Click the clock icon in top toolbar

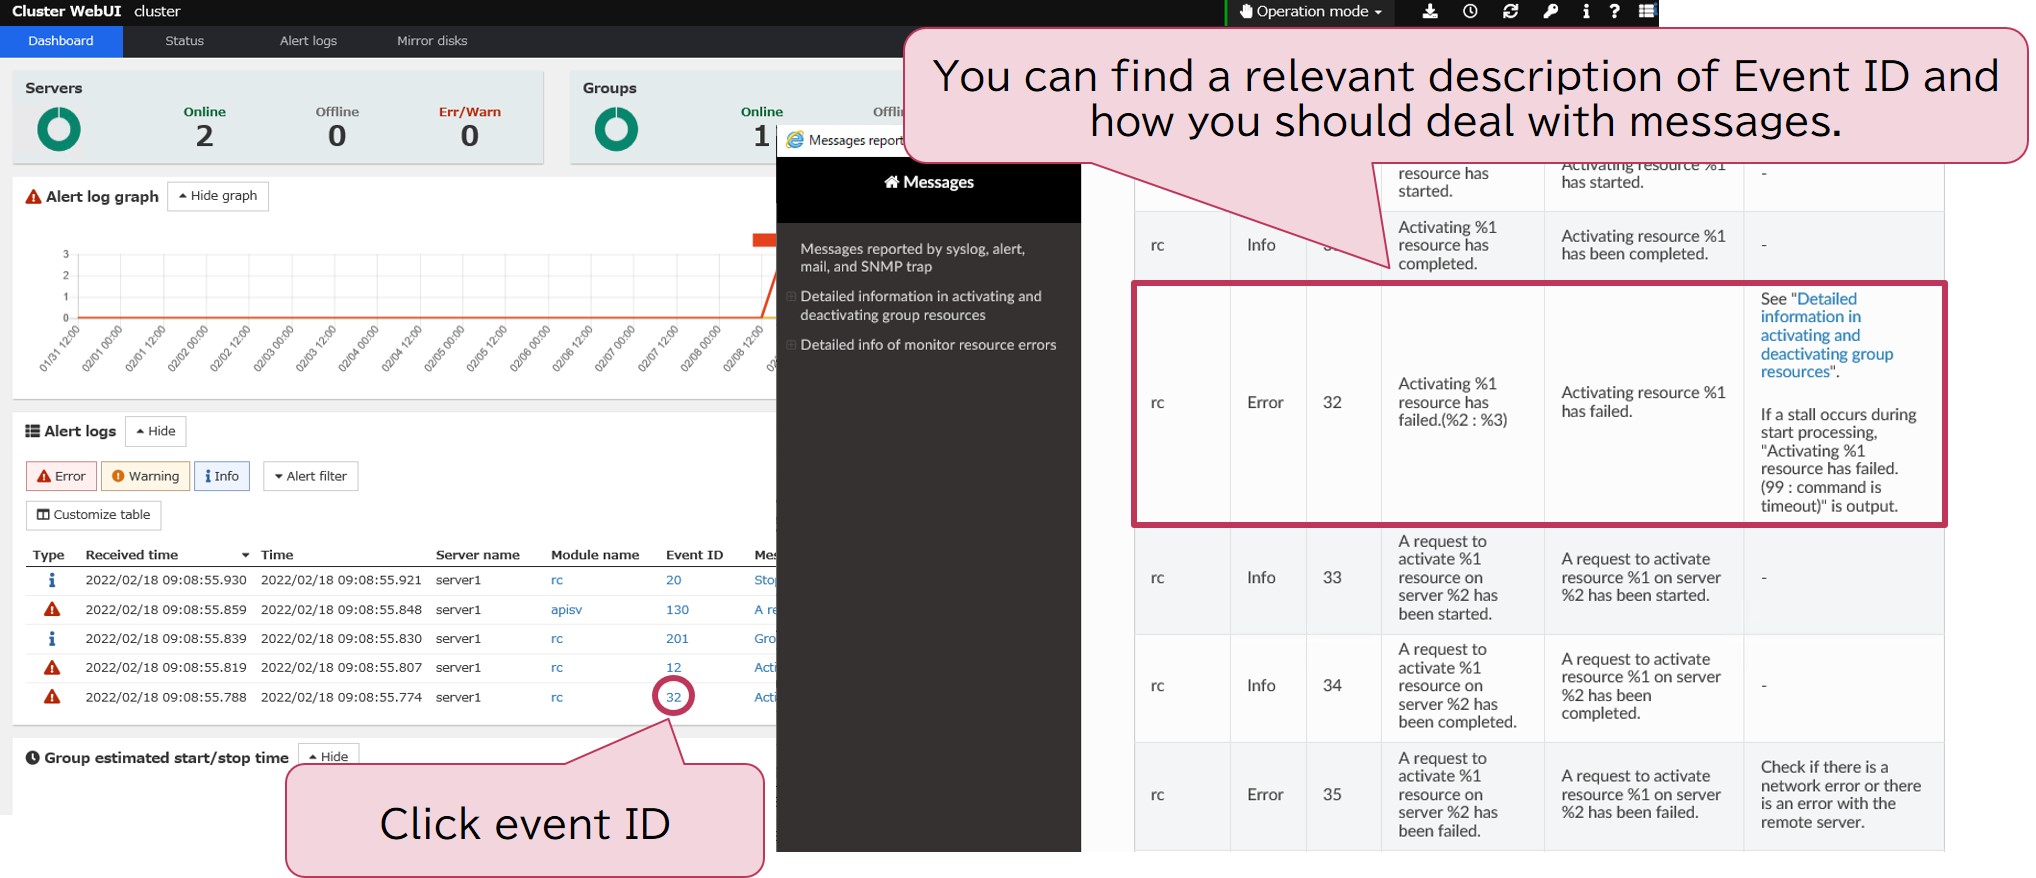coord(1470,12)
